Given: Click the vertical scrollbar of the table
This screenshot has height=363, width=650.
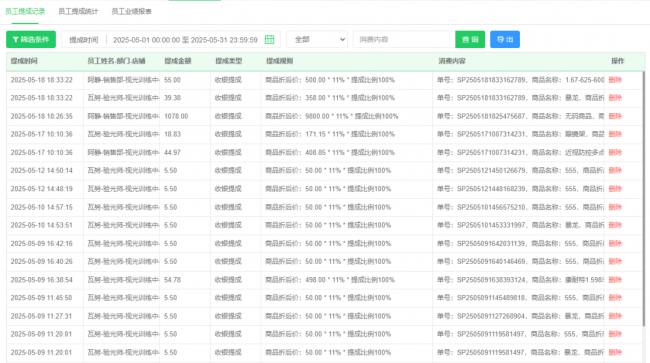Looking at the screenshot, I should point(643,199).
